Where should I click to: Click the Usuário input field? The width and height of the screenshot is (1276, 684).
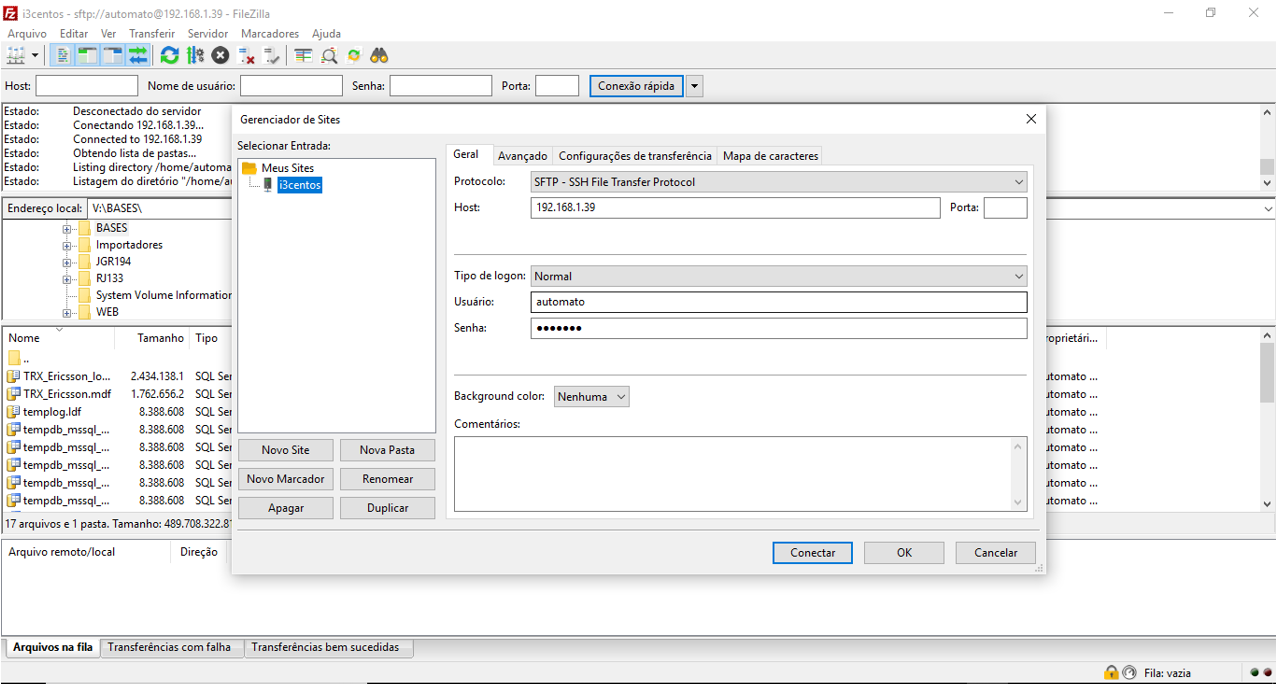pos(779,302)
